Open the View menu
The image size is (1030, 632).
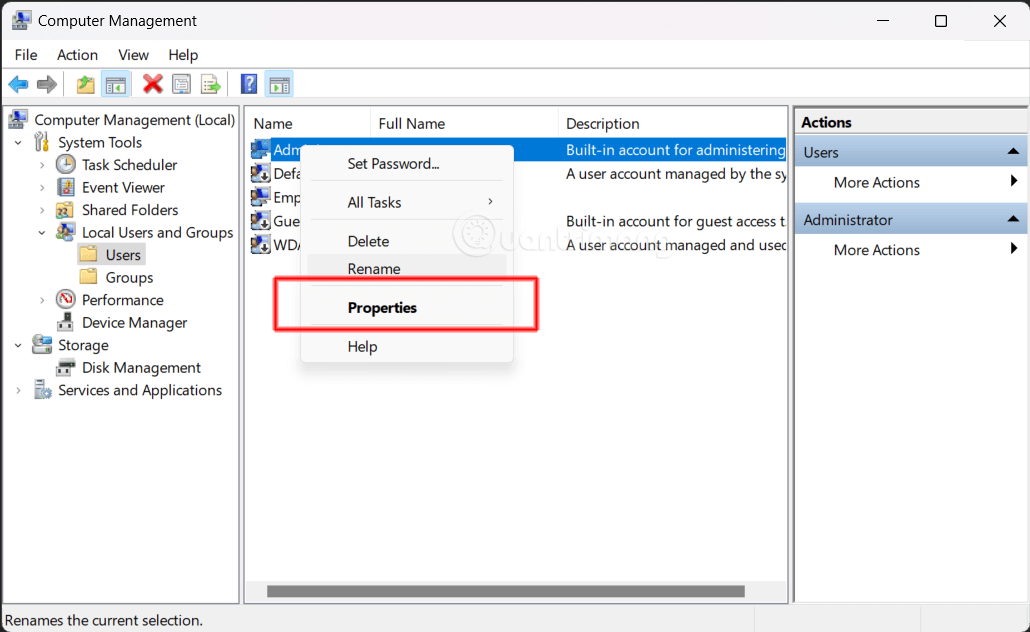click(133, 55)
